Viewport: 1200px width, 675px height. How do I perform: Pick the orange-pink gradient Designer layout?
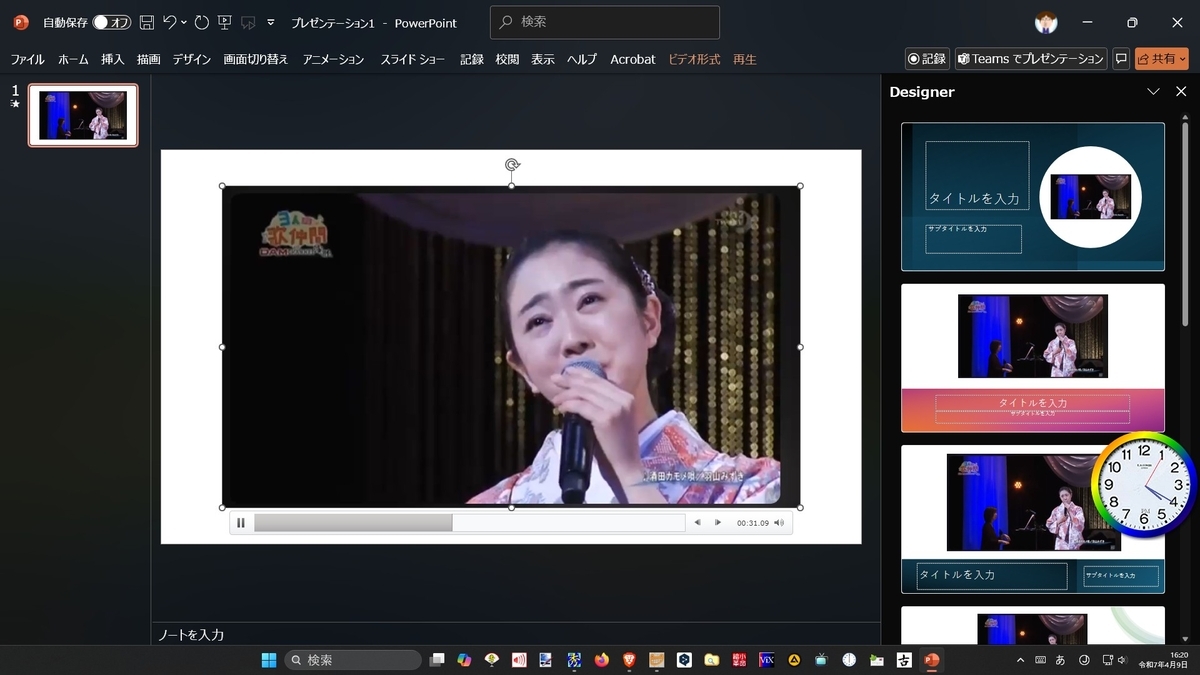click(x=1033, y=358)
